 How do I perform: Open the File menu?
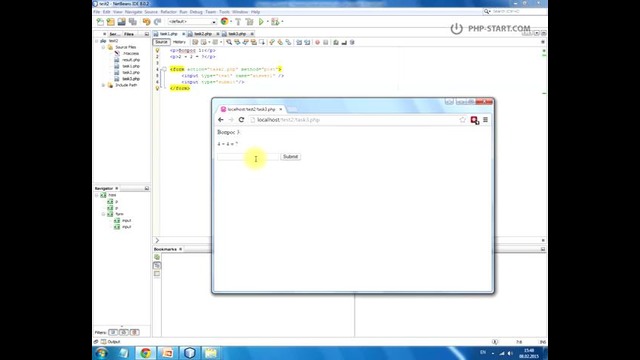[x=97, y=12]
